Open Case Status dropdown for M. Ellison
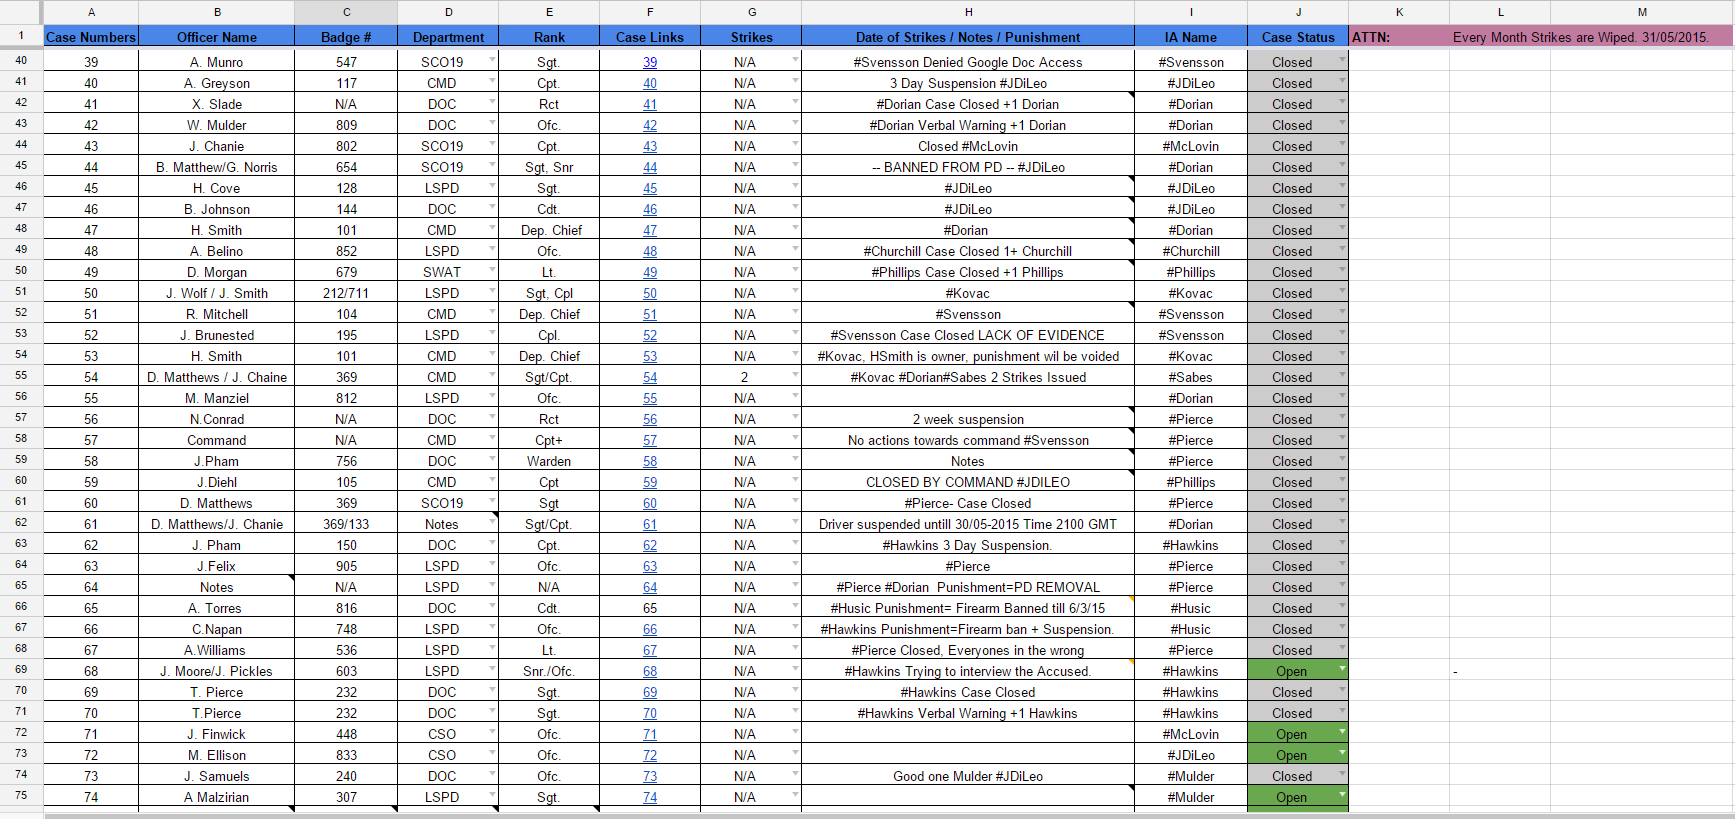 pyautogui.click(x=1342, y=753)
